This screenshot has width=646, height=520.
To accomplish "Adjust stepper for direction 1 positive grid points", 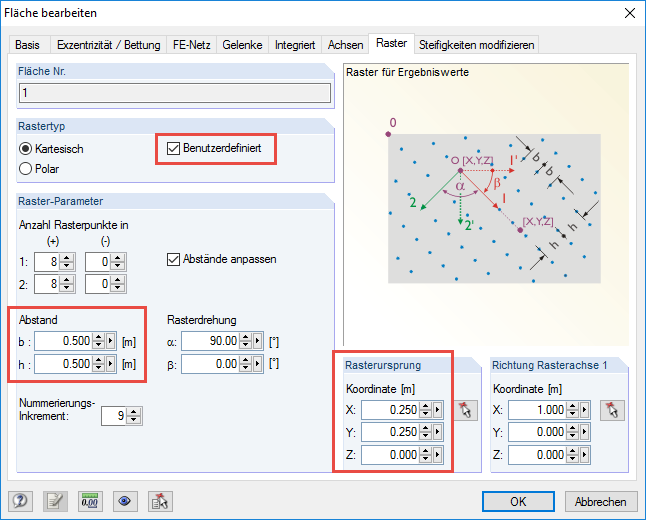I will tap(67, 262).
